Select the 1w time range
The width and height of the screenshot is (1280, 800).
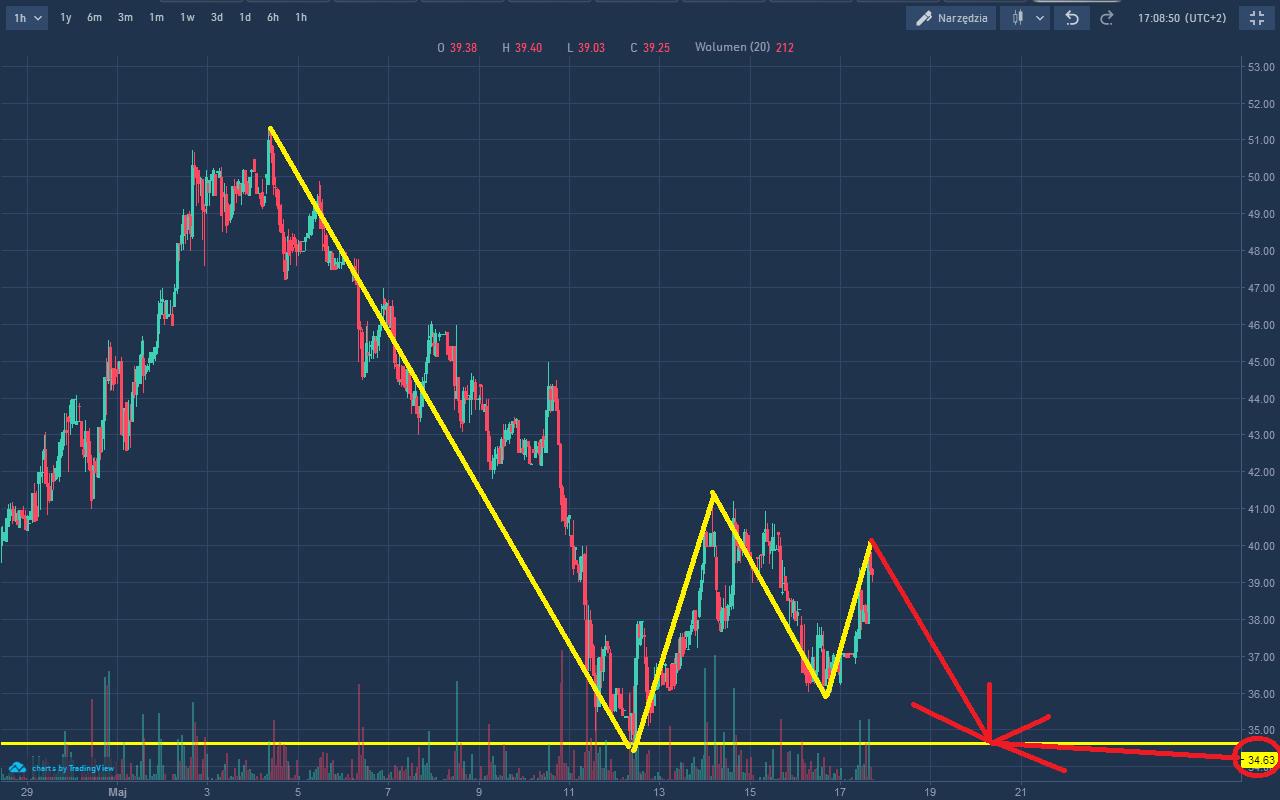pos(187,17)
